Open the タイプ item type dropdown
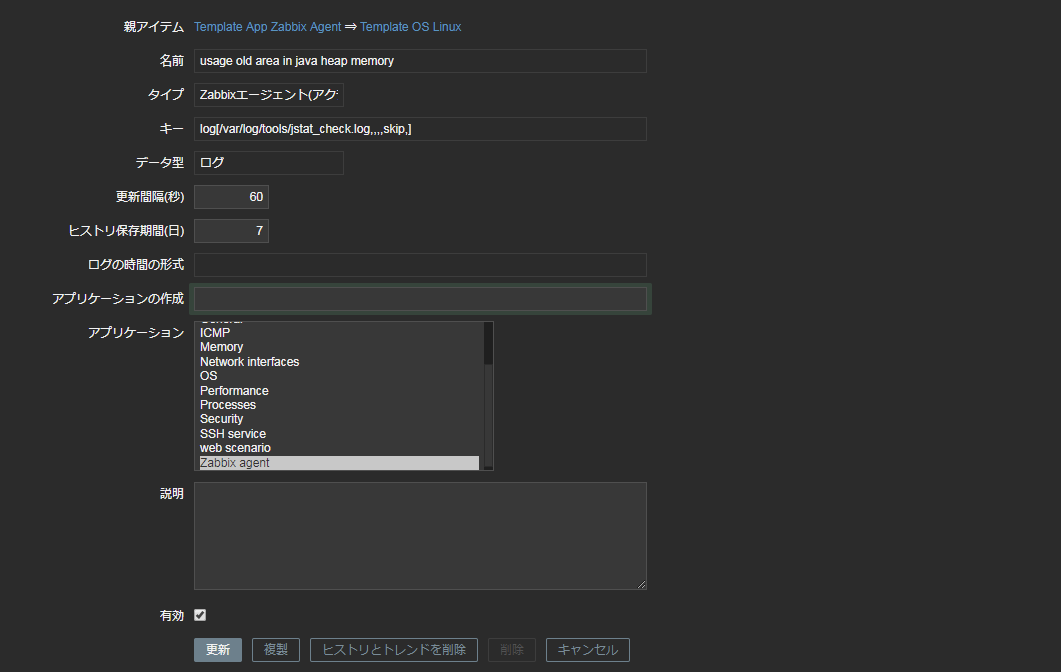This screenshot has height=672, width=1061. 268,94
